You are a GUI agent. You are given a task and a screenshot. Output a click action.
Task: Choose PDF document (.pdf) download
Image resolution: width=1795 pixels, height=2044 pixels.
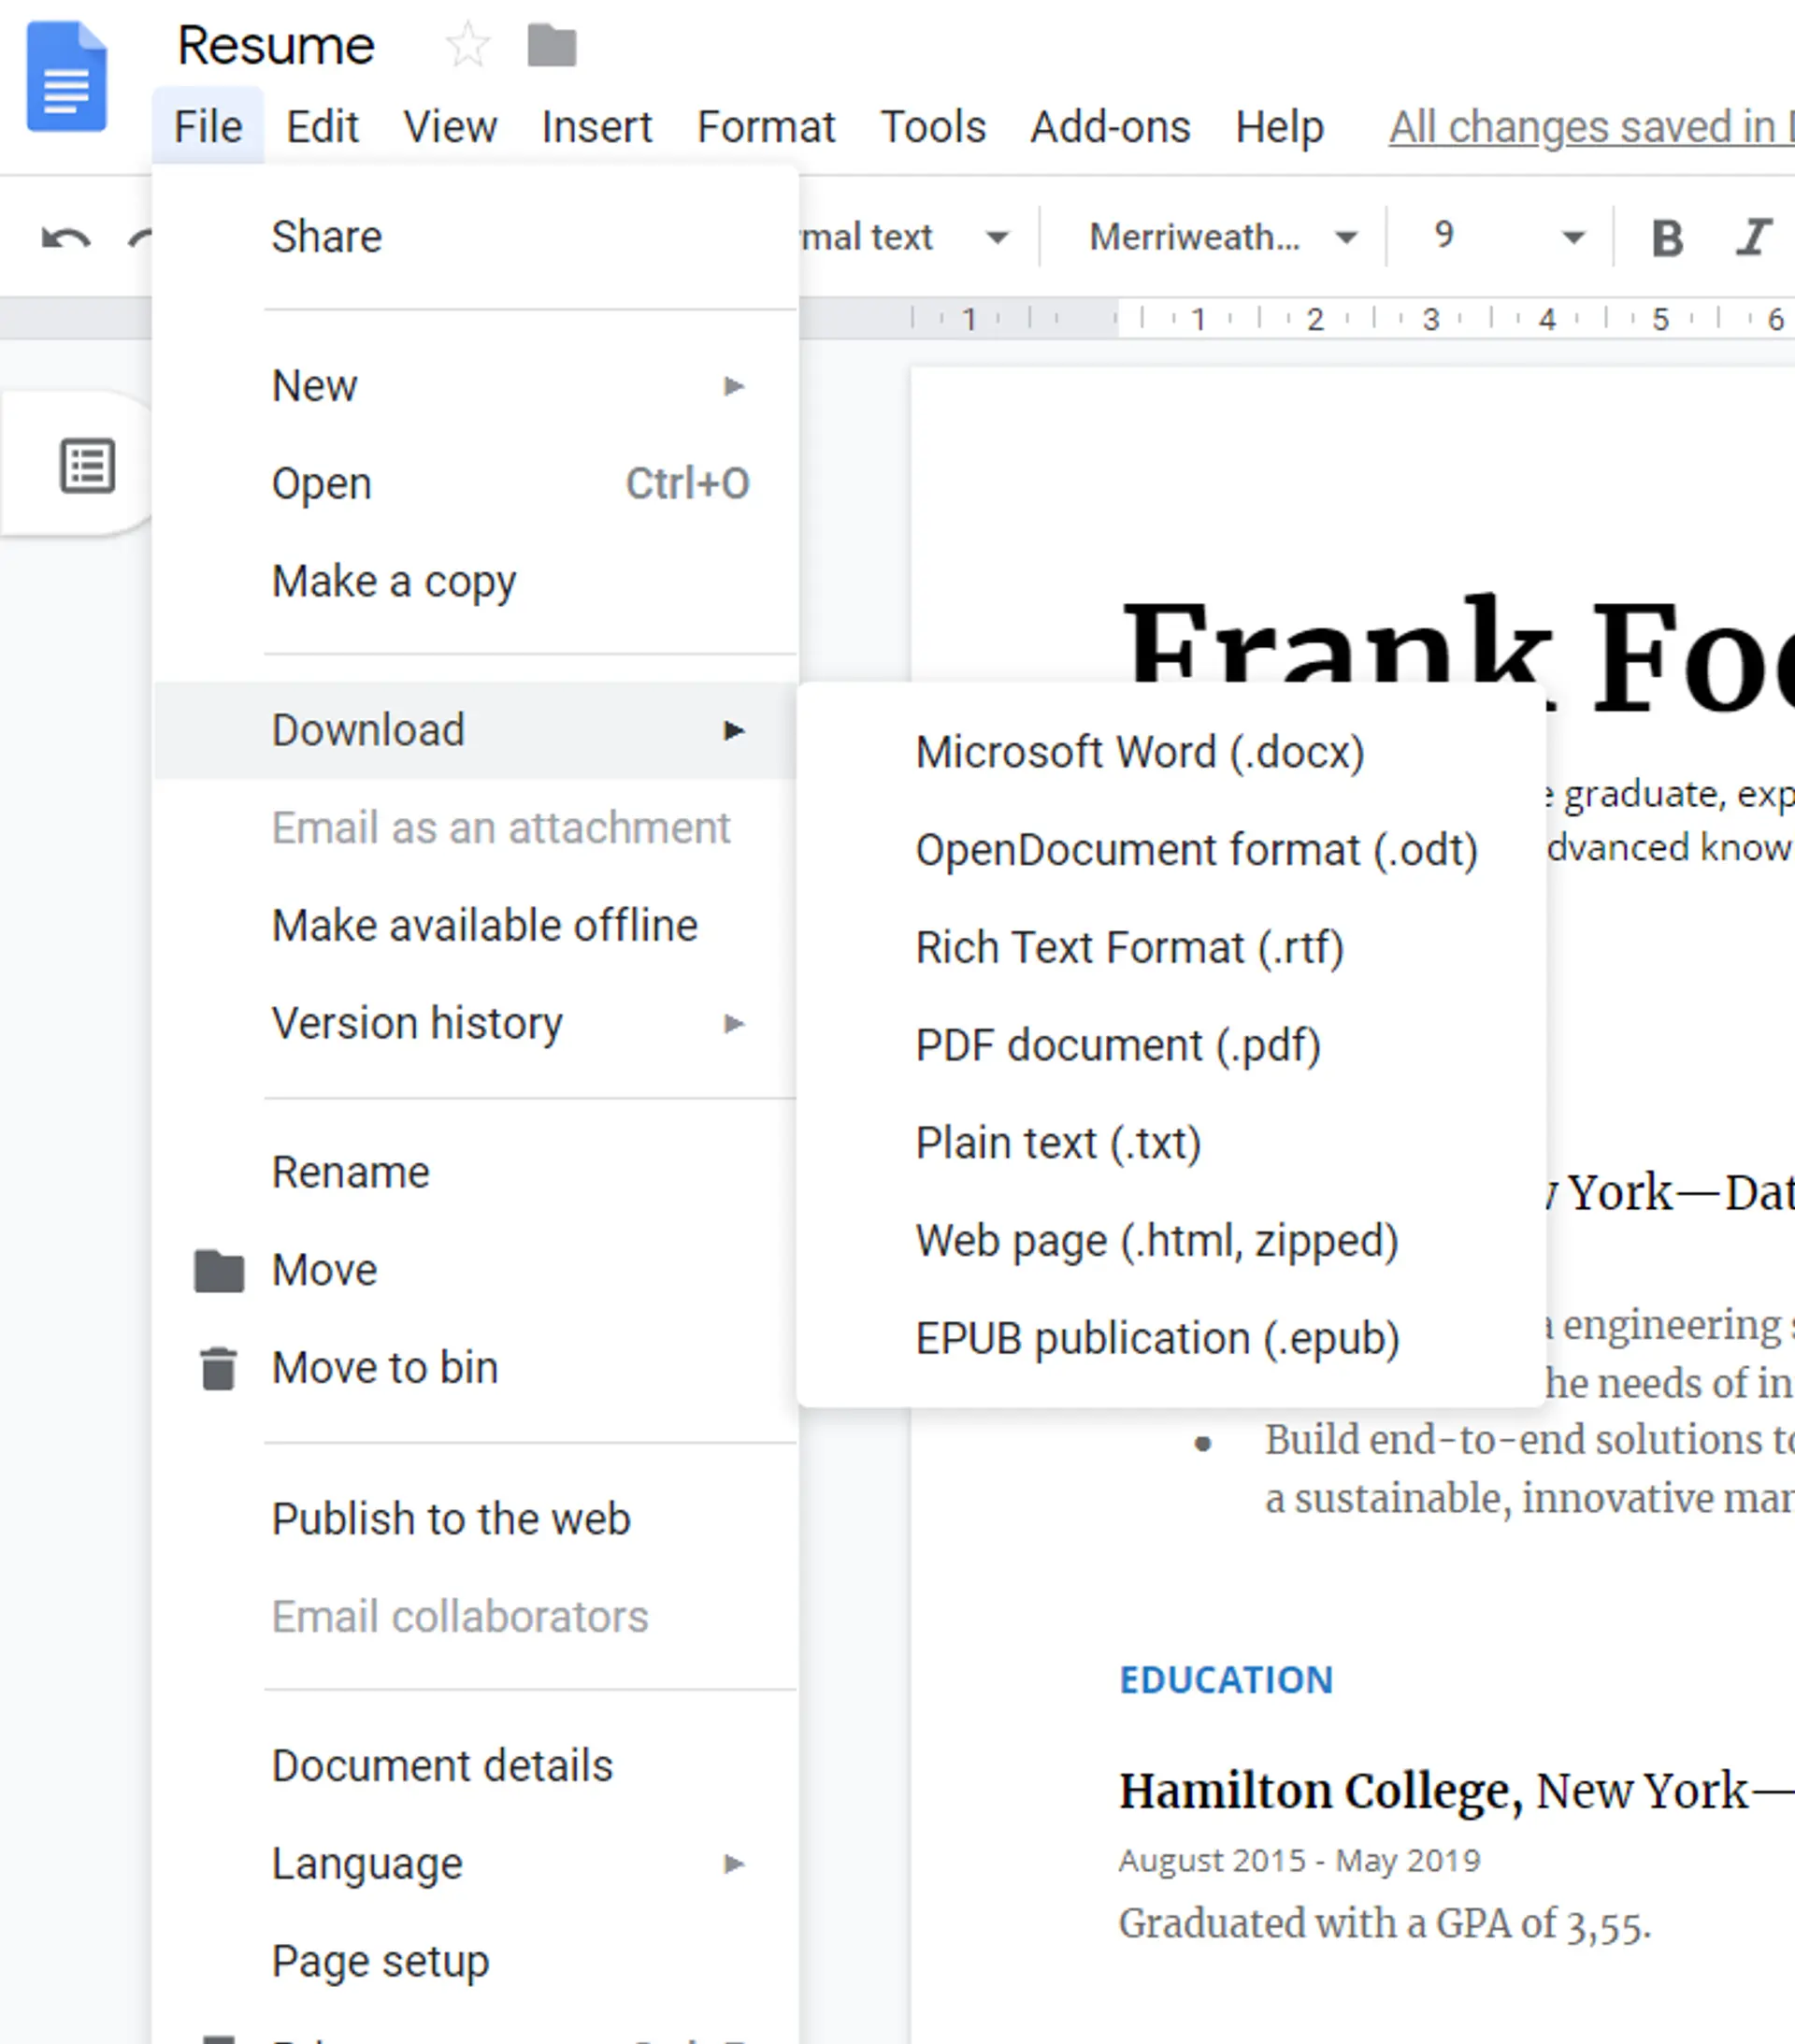[x=1118, y=1045]
